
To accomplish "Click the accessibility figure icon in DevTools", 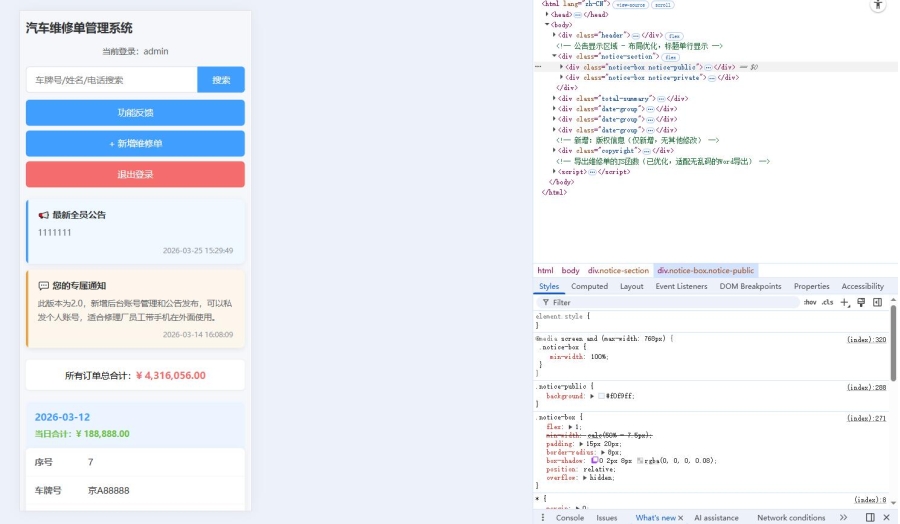I will 878,5.
